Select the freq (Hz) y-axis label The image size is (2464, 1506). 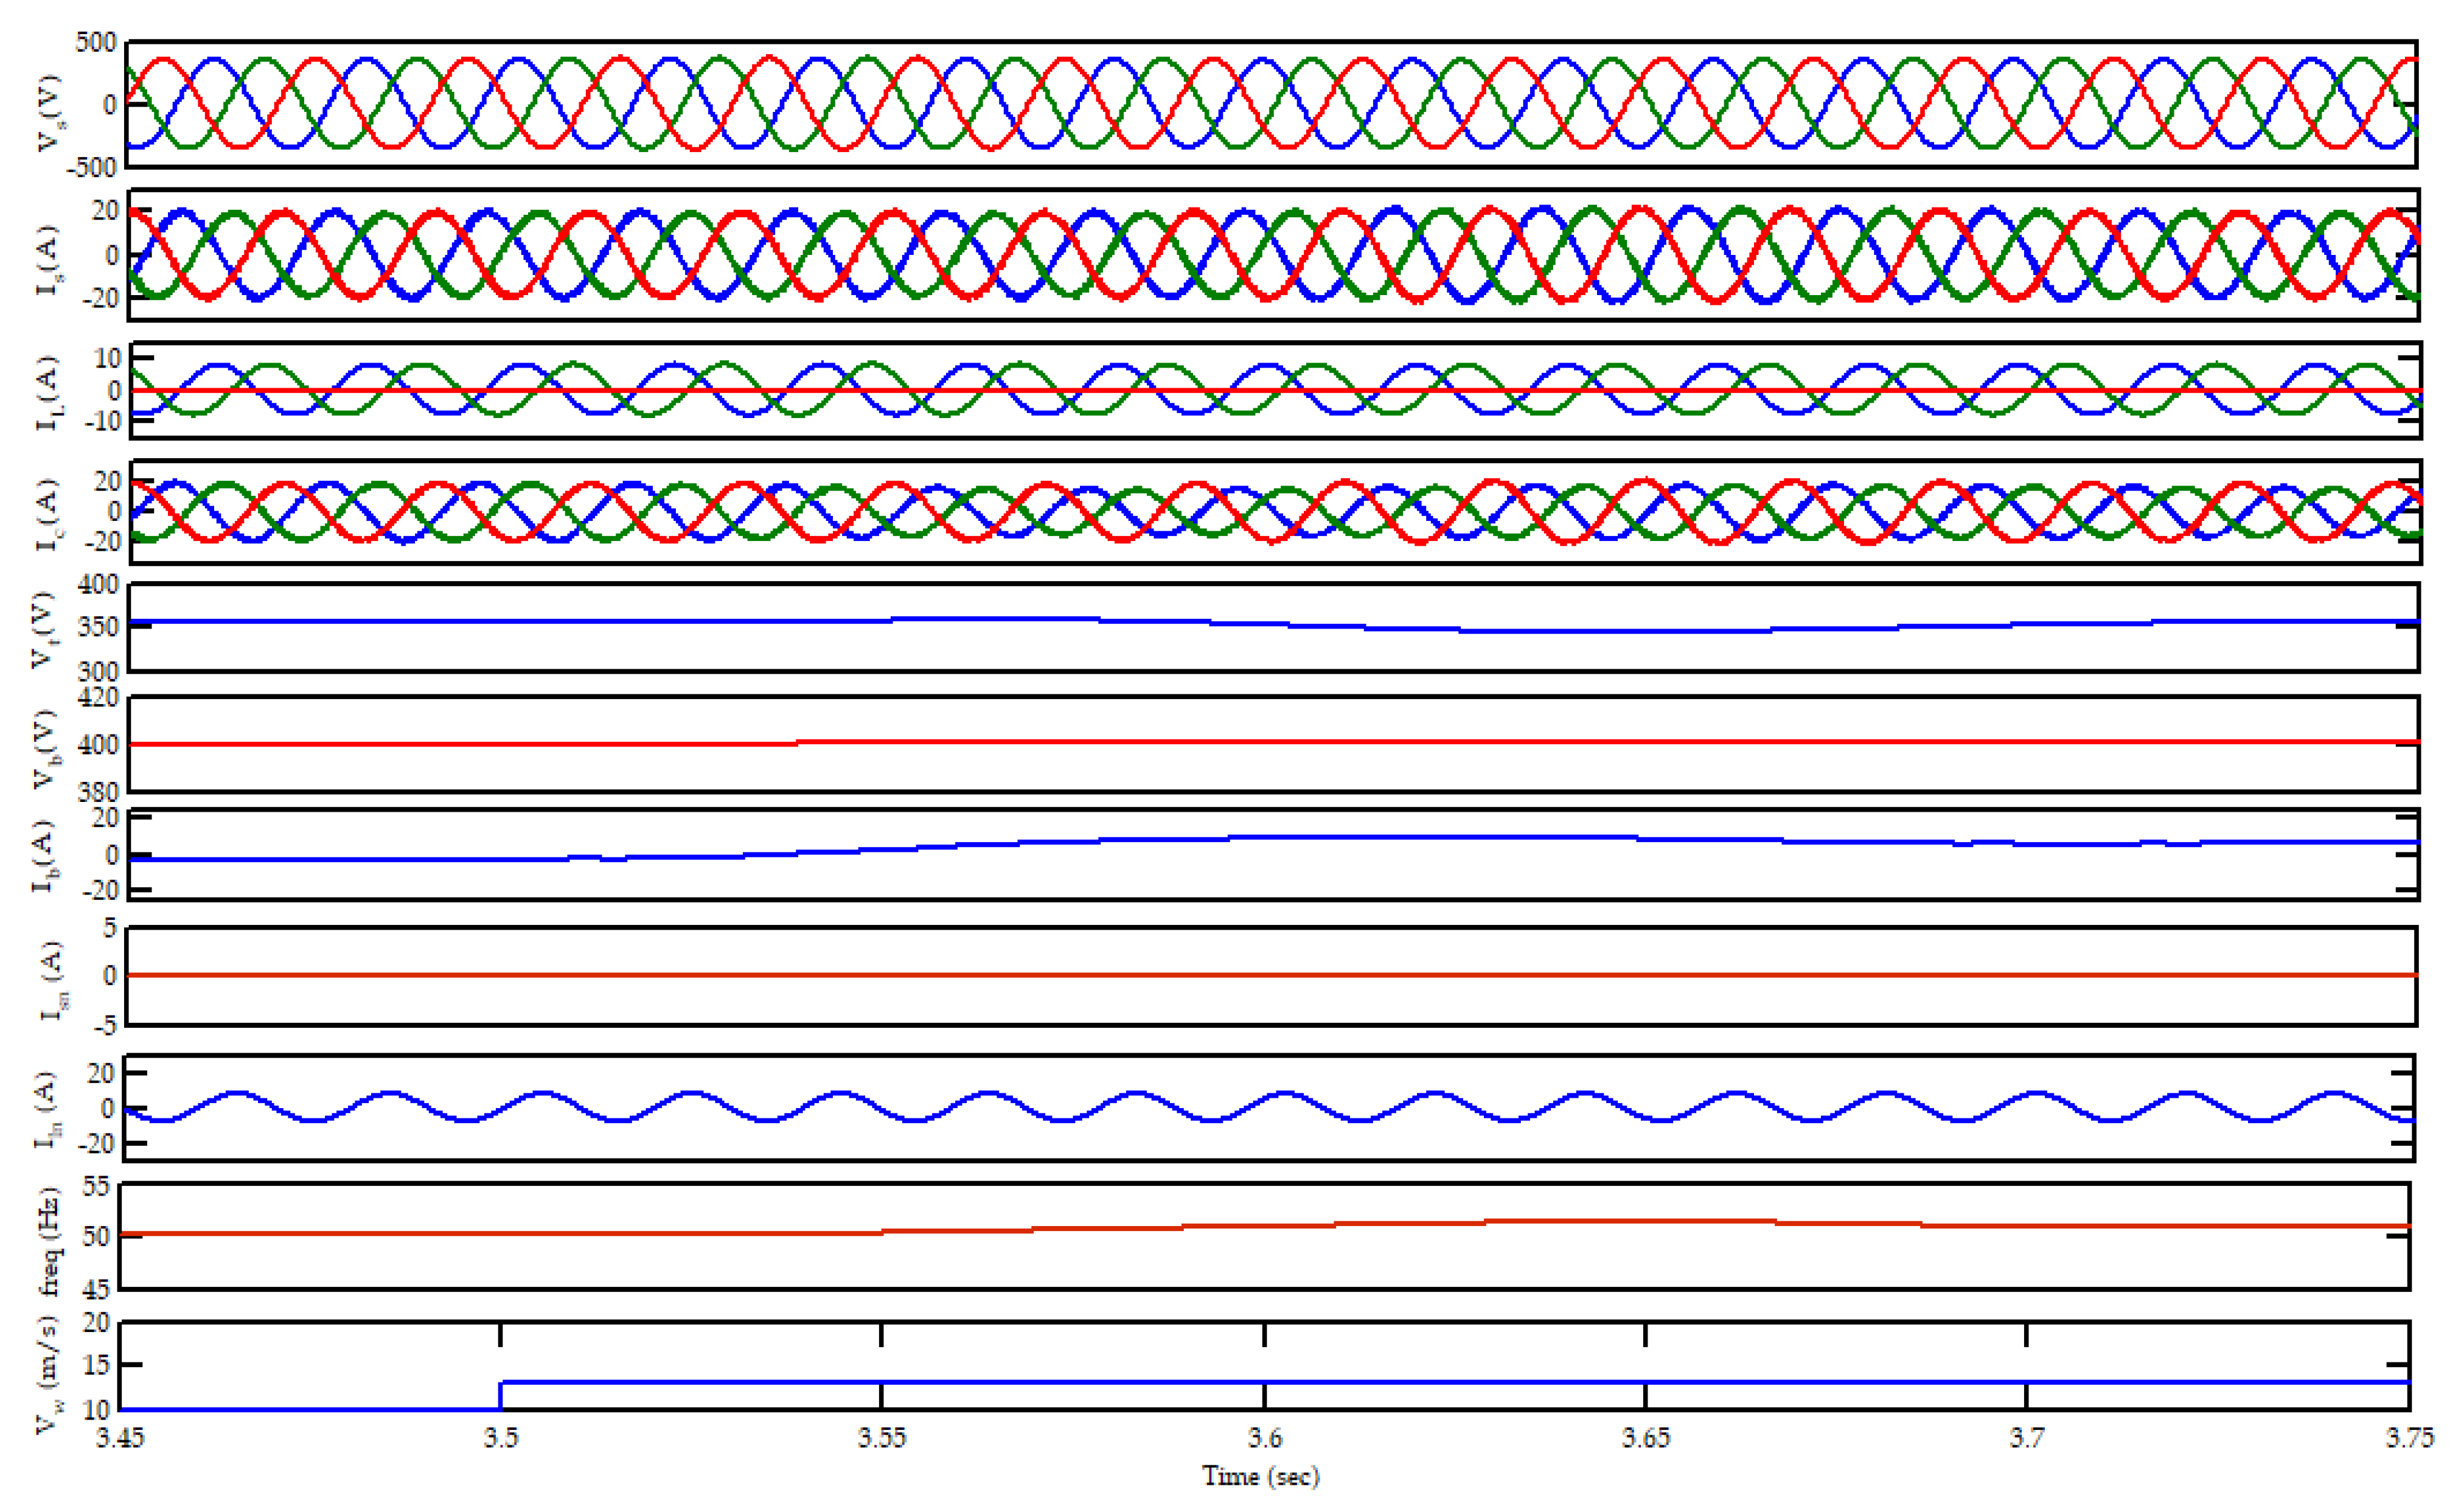50,1241
